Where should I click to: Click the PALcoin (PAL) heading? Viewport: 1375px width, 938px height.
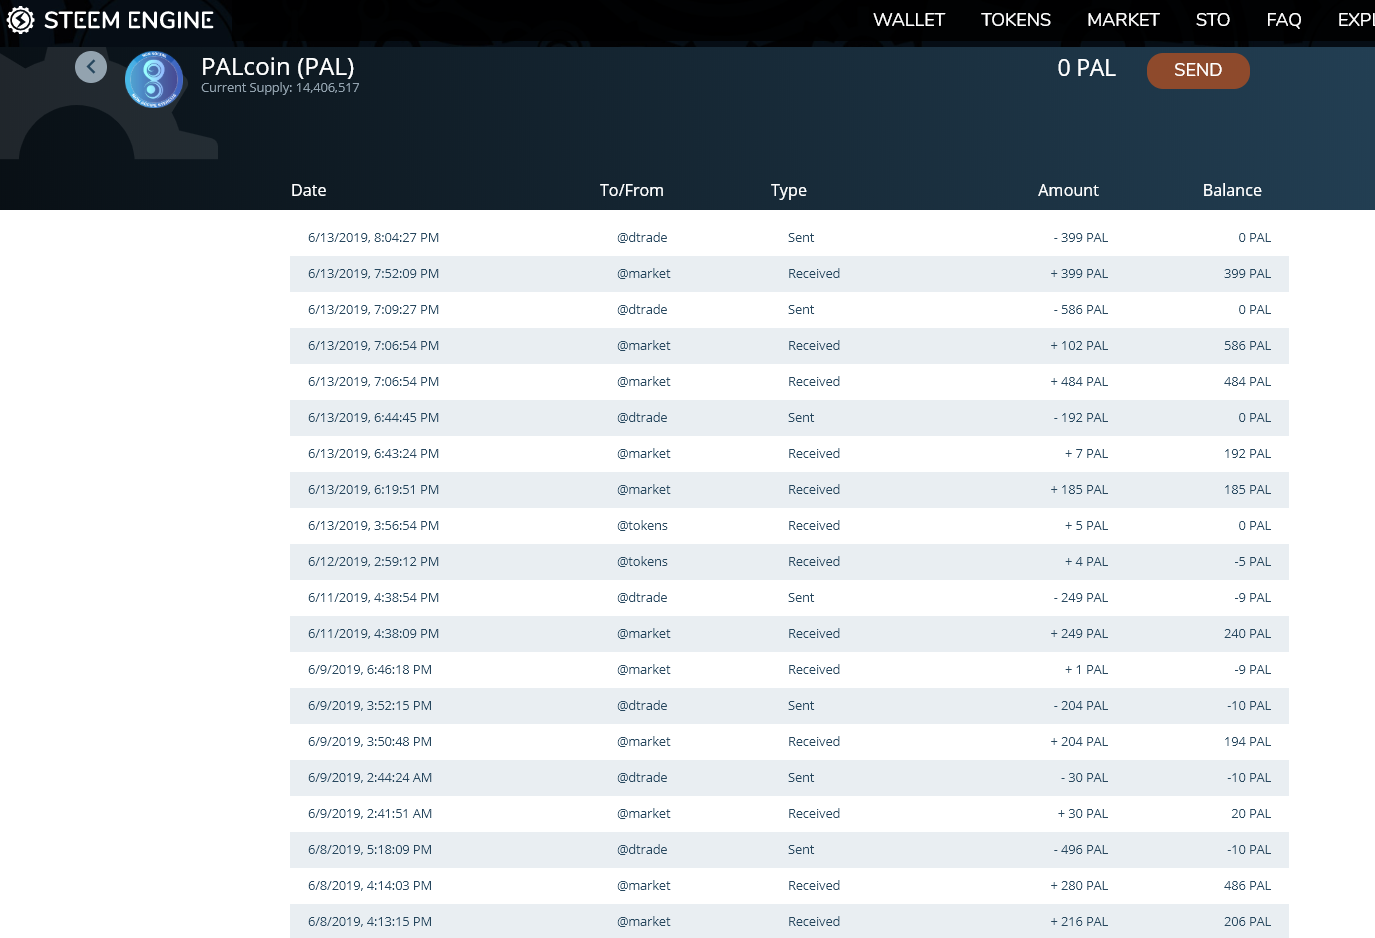coord(278,66)
